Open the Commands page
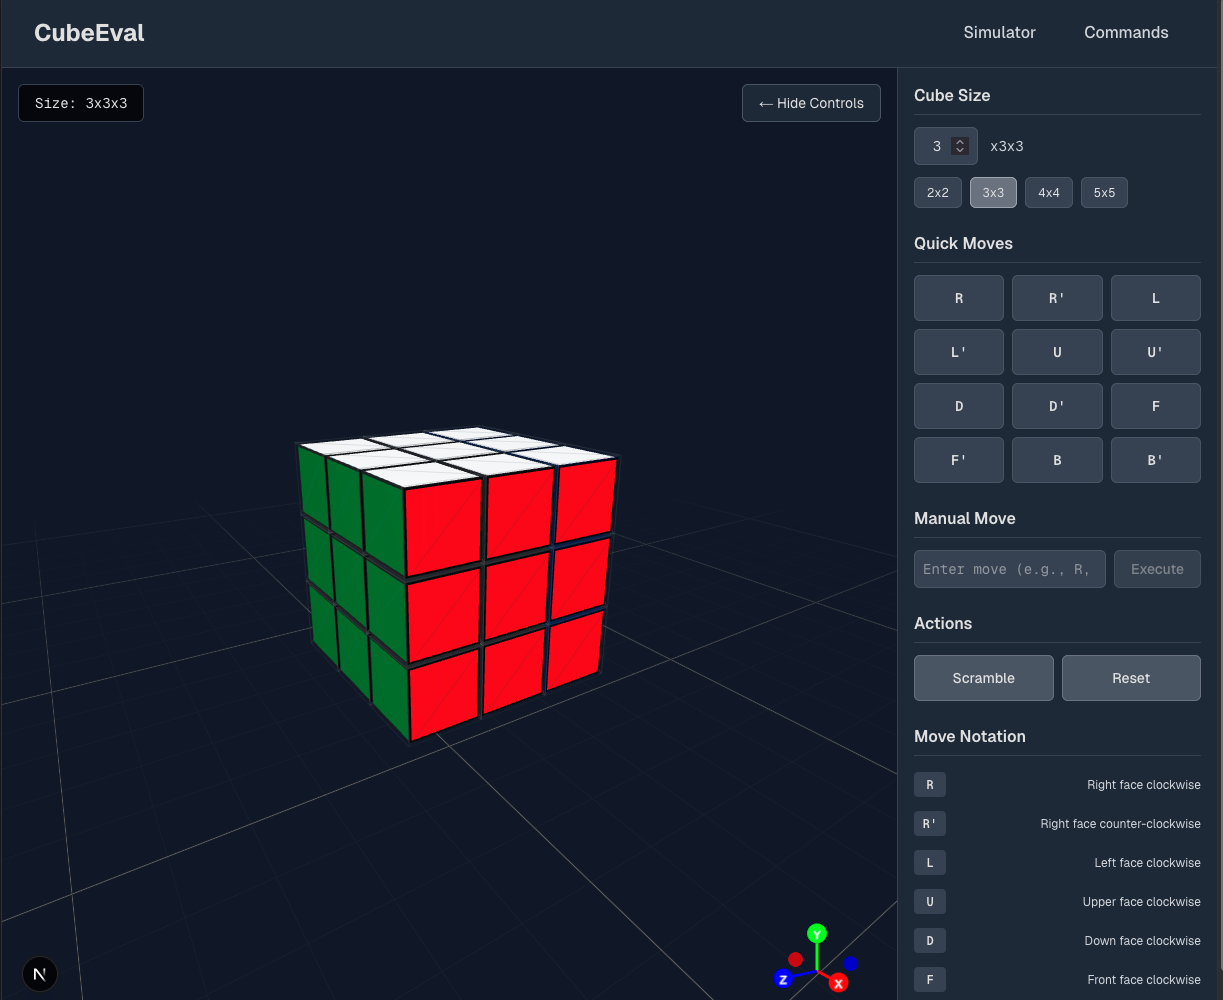1223x1000 pixels. 1126,33
